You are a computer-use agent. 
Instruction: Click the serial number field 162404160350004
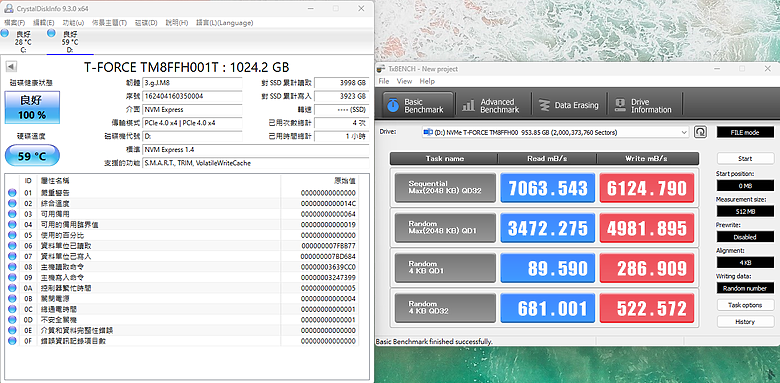point(193,96)
